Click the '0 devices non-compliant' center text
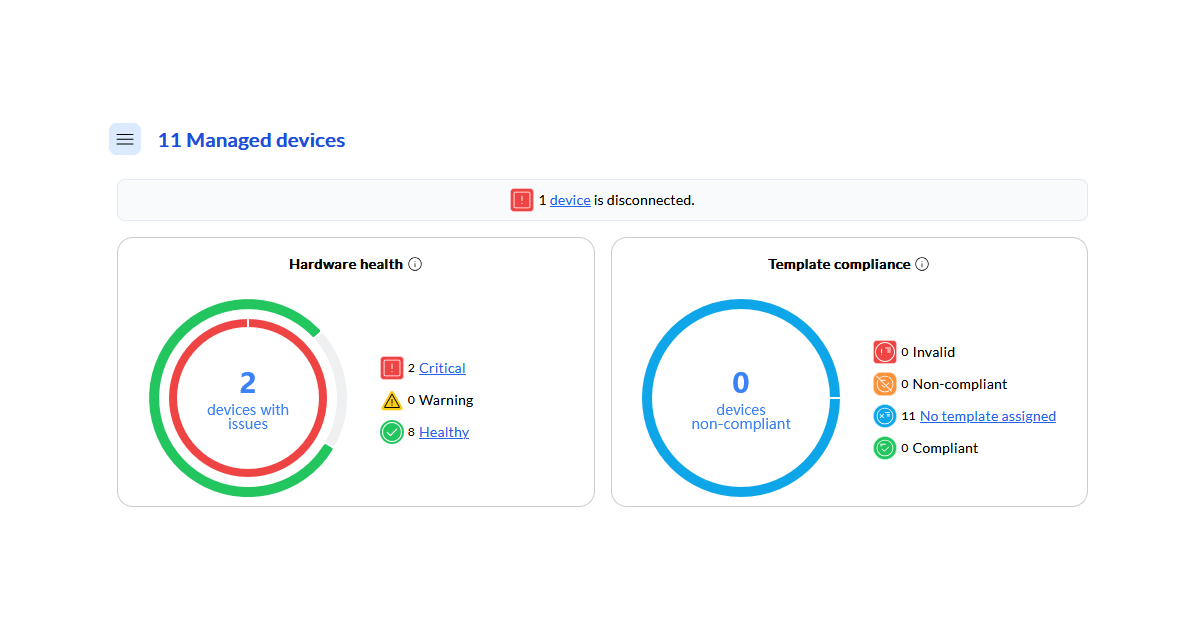The width and height of the screenshot is (1200, 628). point(741,399)
